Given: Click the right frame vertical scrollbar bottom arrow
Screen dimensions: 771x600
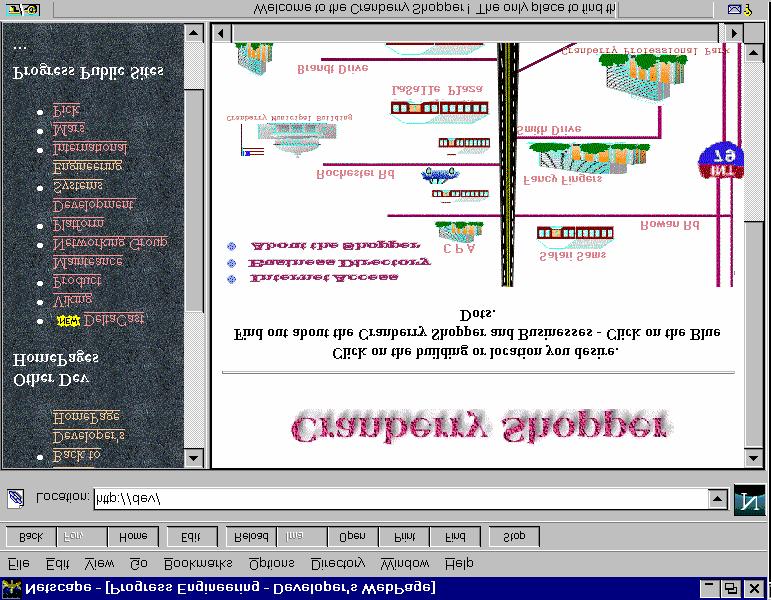Looking at the screenshot, I should [754, 458].
